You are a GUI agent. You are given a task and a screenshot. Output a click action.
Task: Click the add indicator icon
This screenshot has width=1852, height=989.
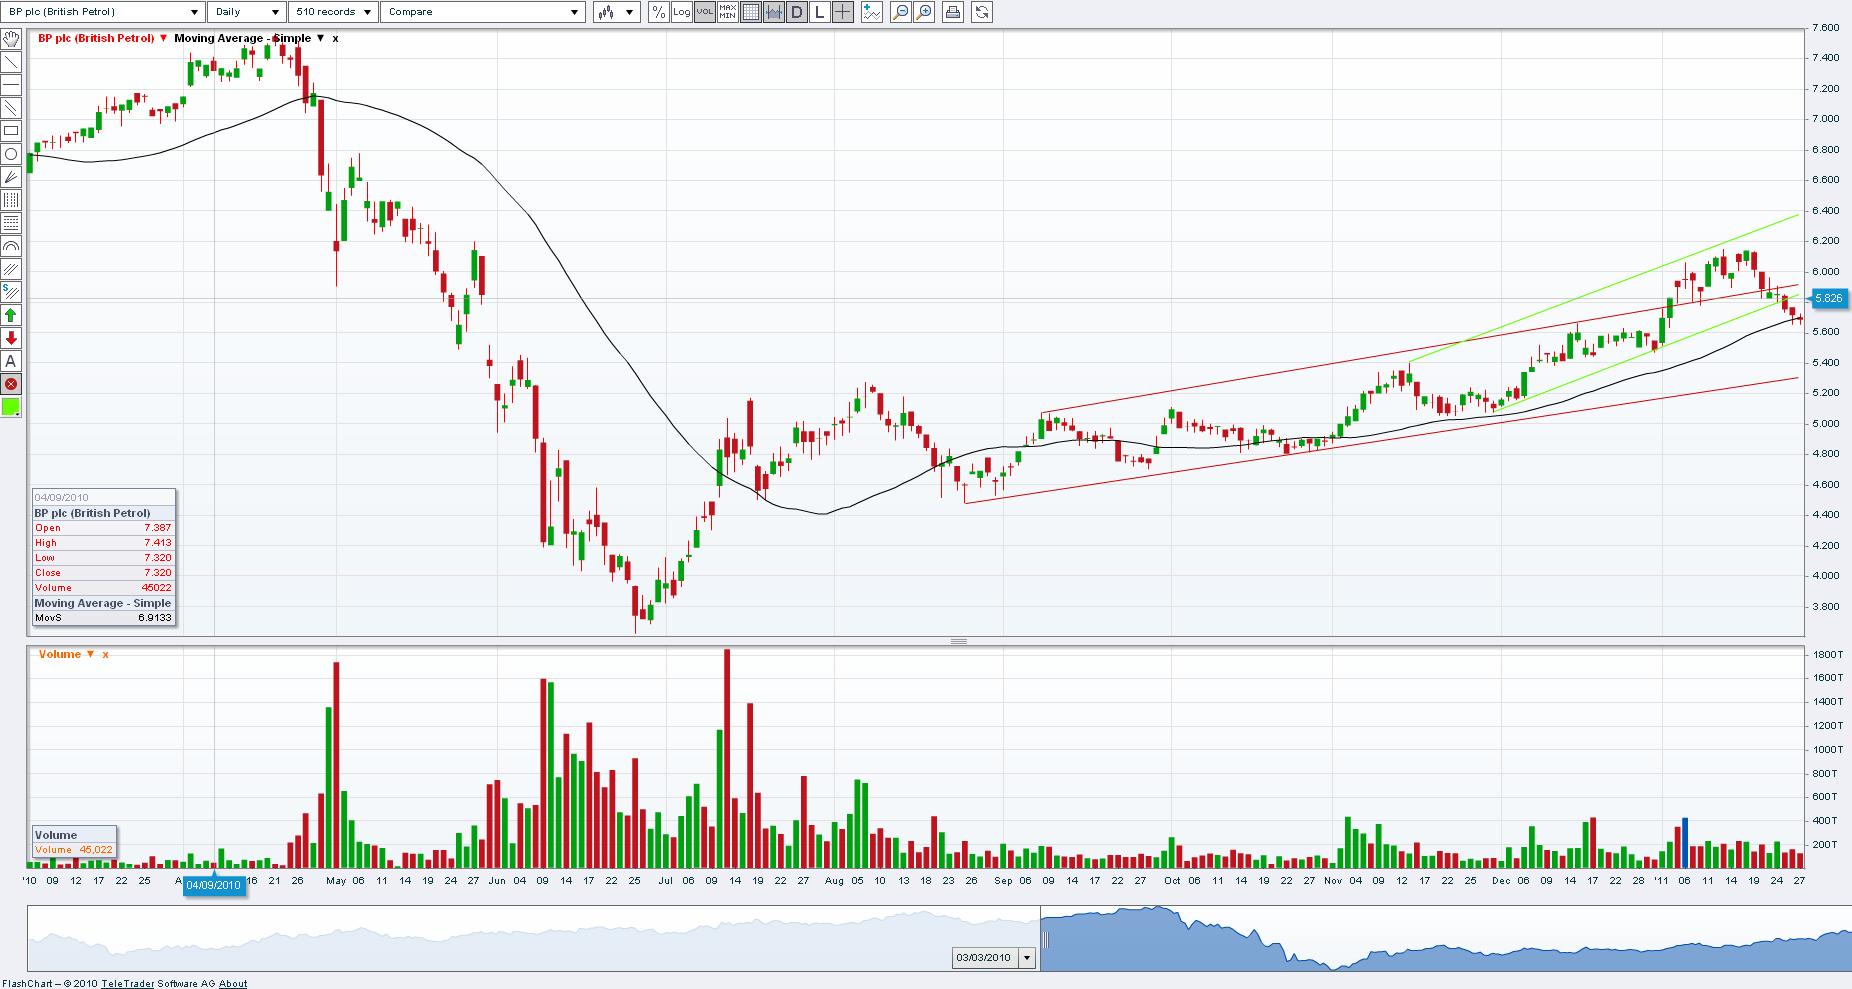[x=872, y=12]
